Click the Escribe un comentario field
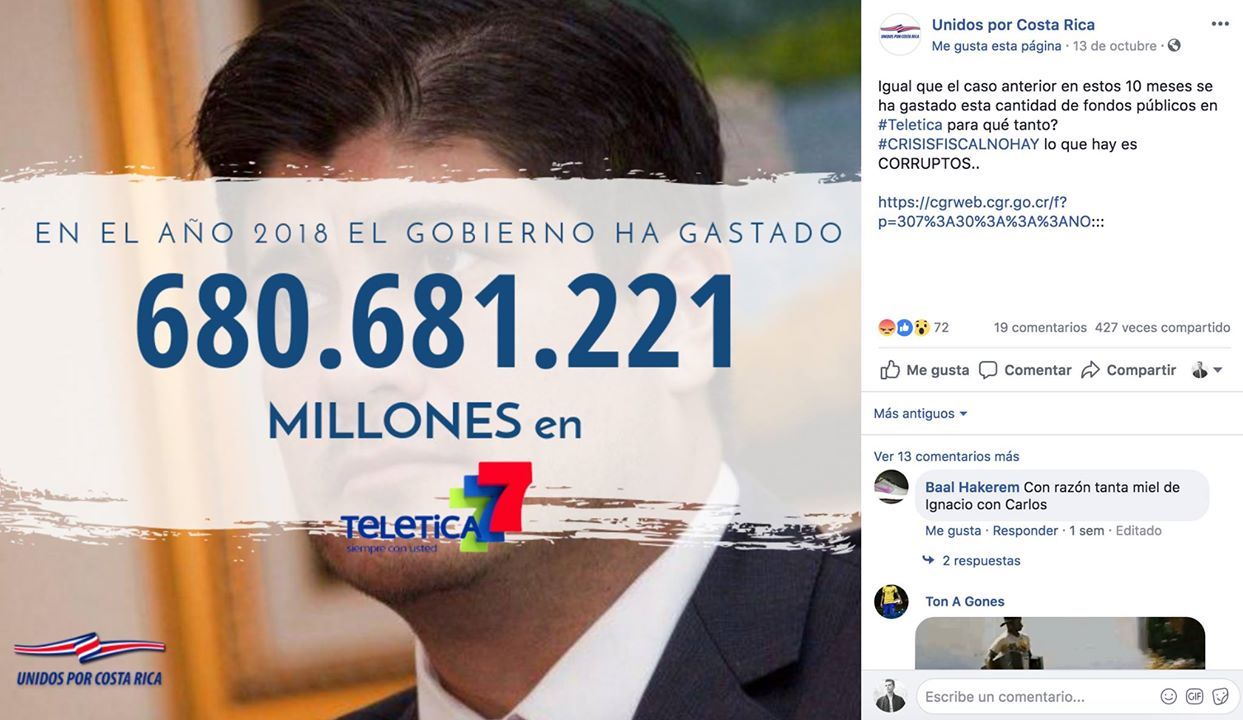 pyautogui.click(x=1036, y=696)
